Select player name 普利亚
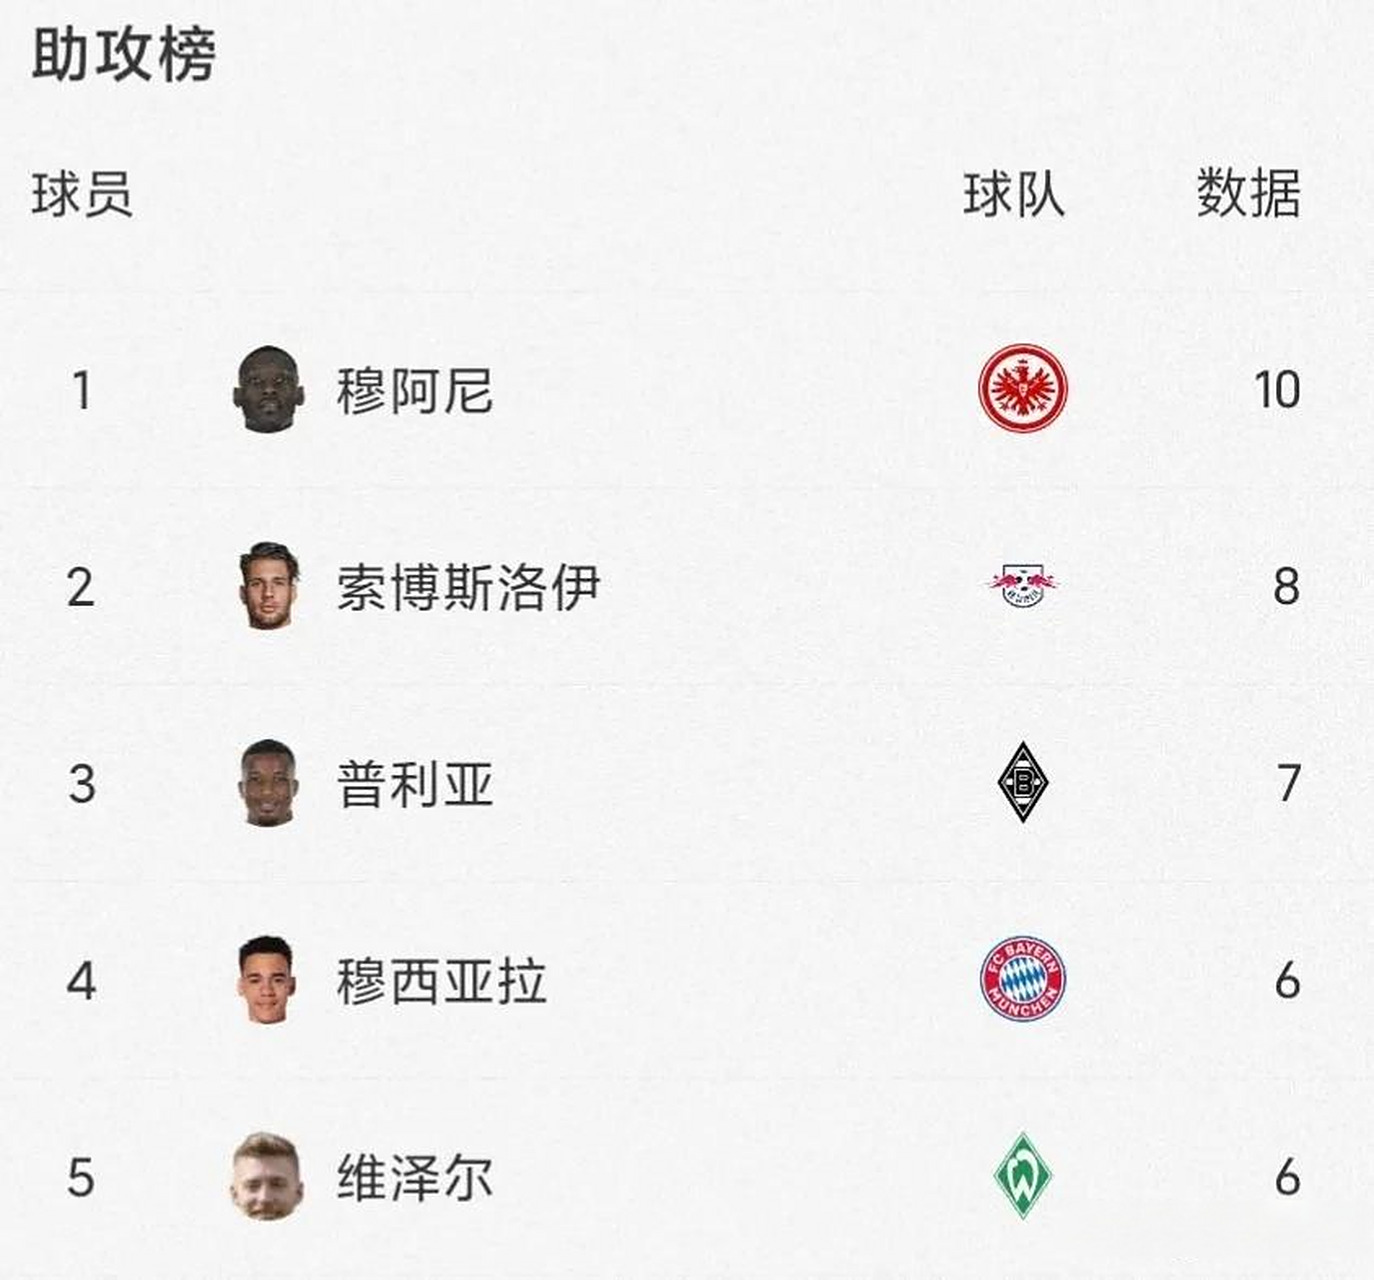 pyautogui.click(x=414, y=784)
